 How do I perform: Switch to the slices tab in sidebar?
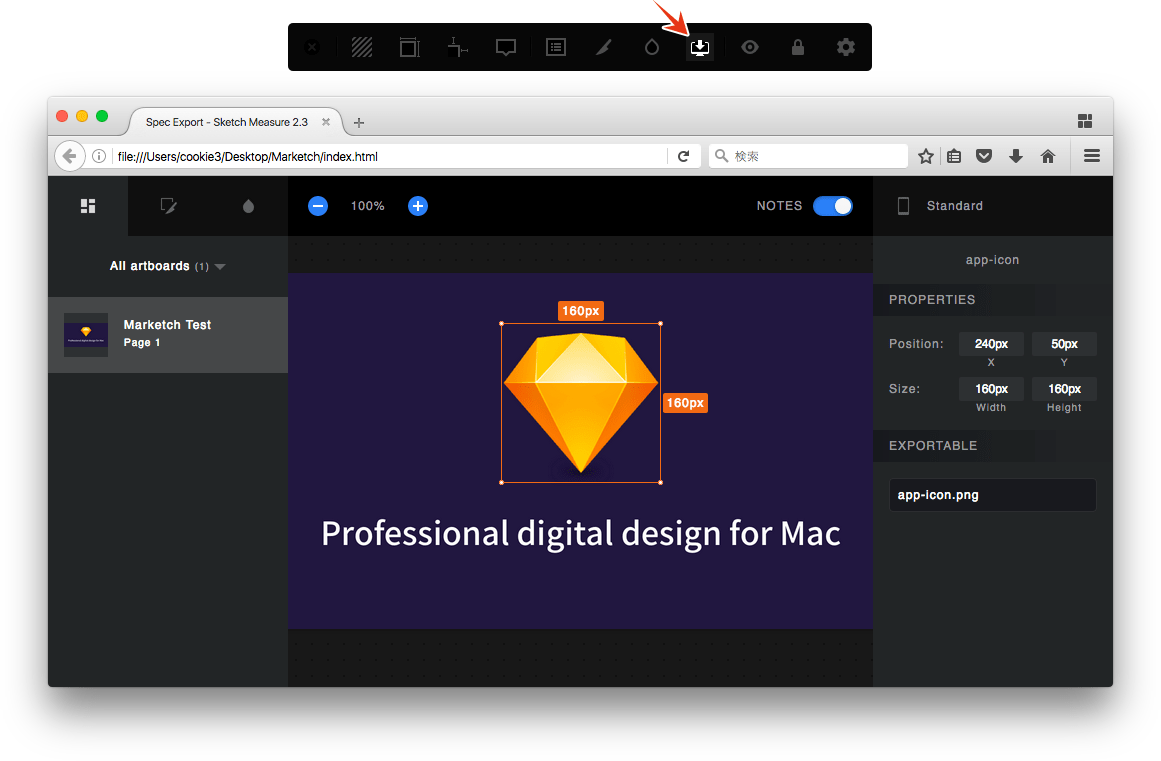point(169,206)
